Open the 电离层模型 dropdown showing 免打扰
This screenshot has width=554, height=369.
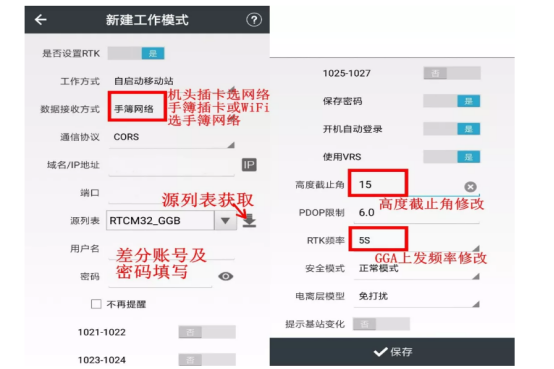pyautogui.click(x=417, y=298)
